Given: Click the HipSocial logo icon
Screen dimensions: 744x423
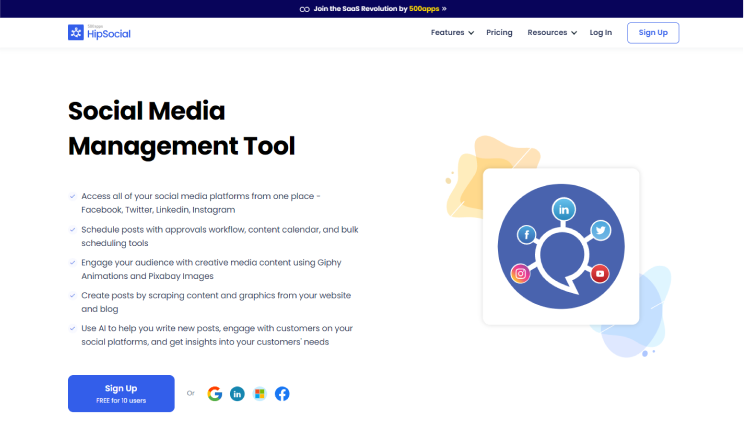Looking at the screenshot, I should coord(75,32).
